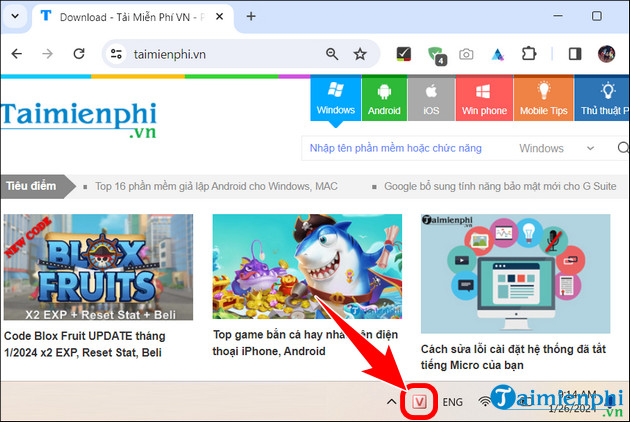Bookmark this page with the star icon
The height and width of the screenshot is (422, 630).
[360, 54]
